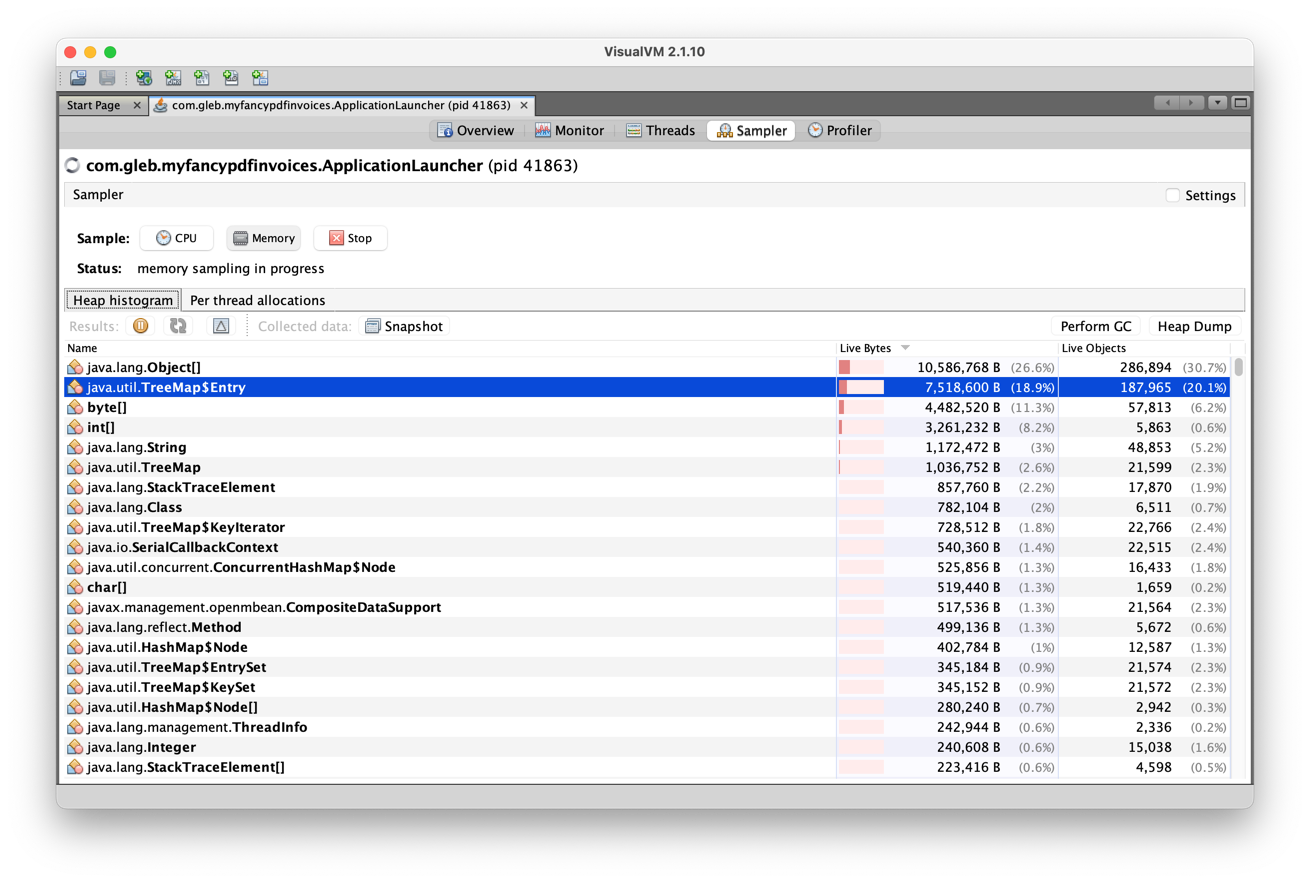The image size is (1310, 883).
Task: Click the rightmost green-plus toolbar icon
Action: click(260, 78)
